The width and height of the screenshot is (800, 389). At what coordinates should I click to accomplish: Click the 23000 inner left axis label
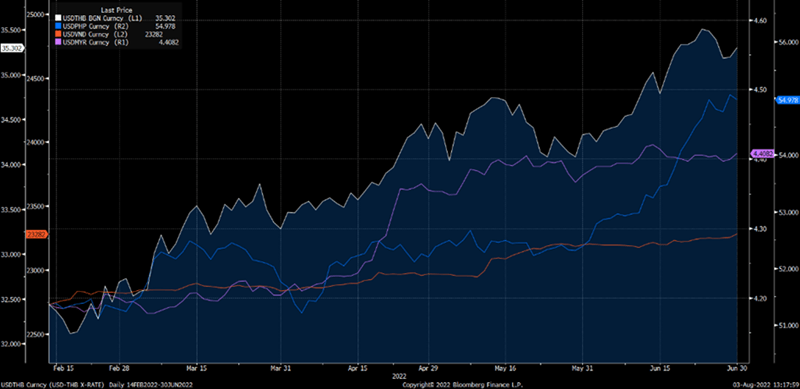tap(35, 271)
